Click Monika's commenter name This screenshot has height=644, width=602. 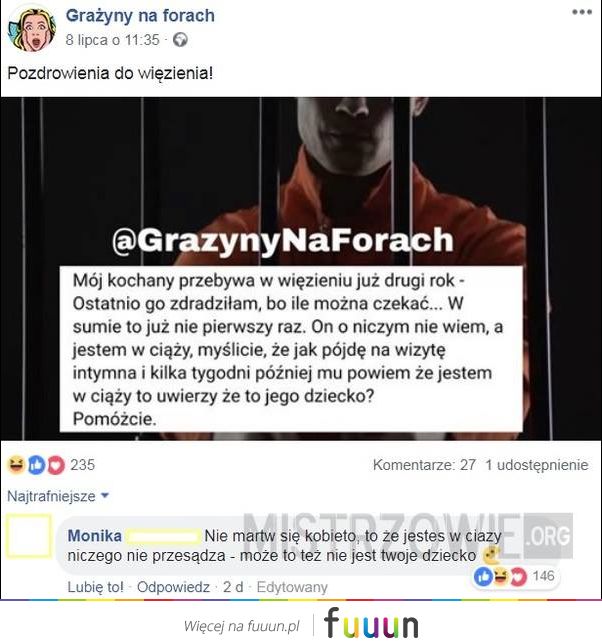pos(94,536)
